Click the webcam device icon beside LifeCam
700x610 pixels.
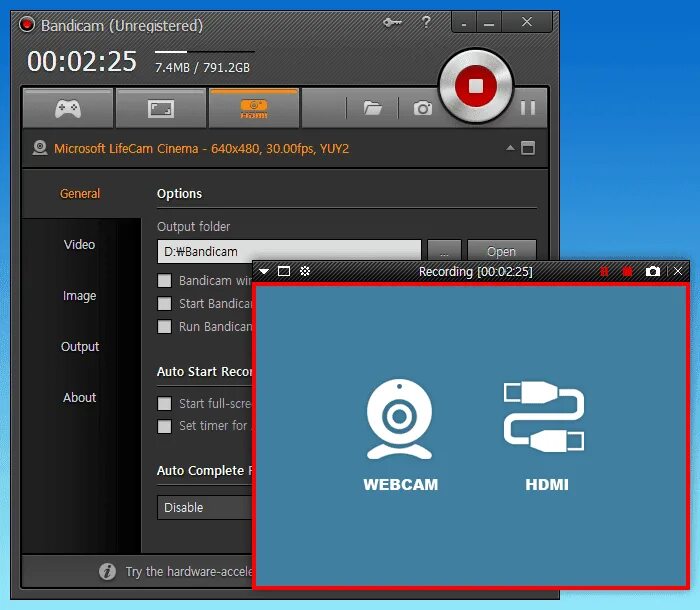click(40, 148)
